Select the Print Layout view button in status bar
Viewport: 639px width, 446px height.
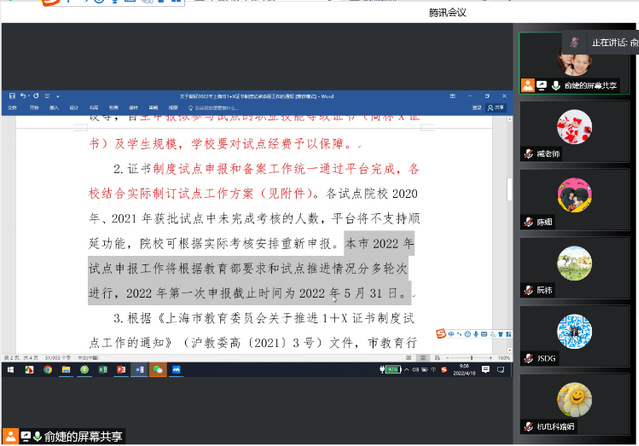tap(423, 358)
